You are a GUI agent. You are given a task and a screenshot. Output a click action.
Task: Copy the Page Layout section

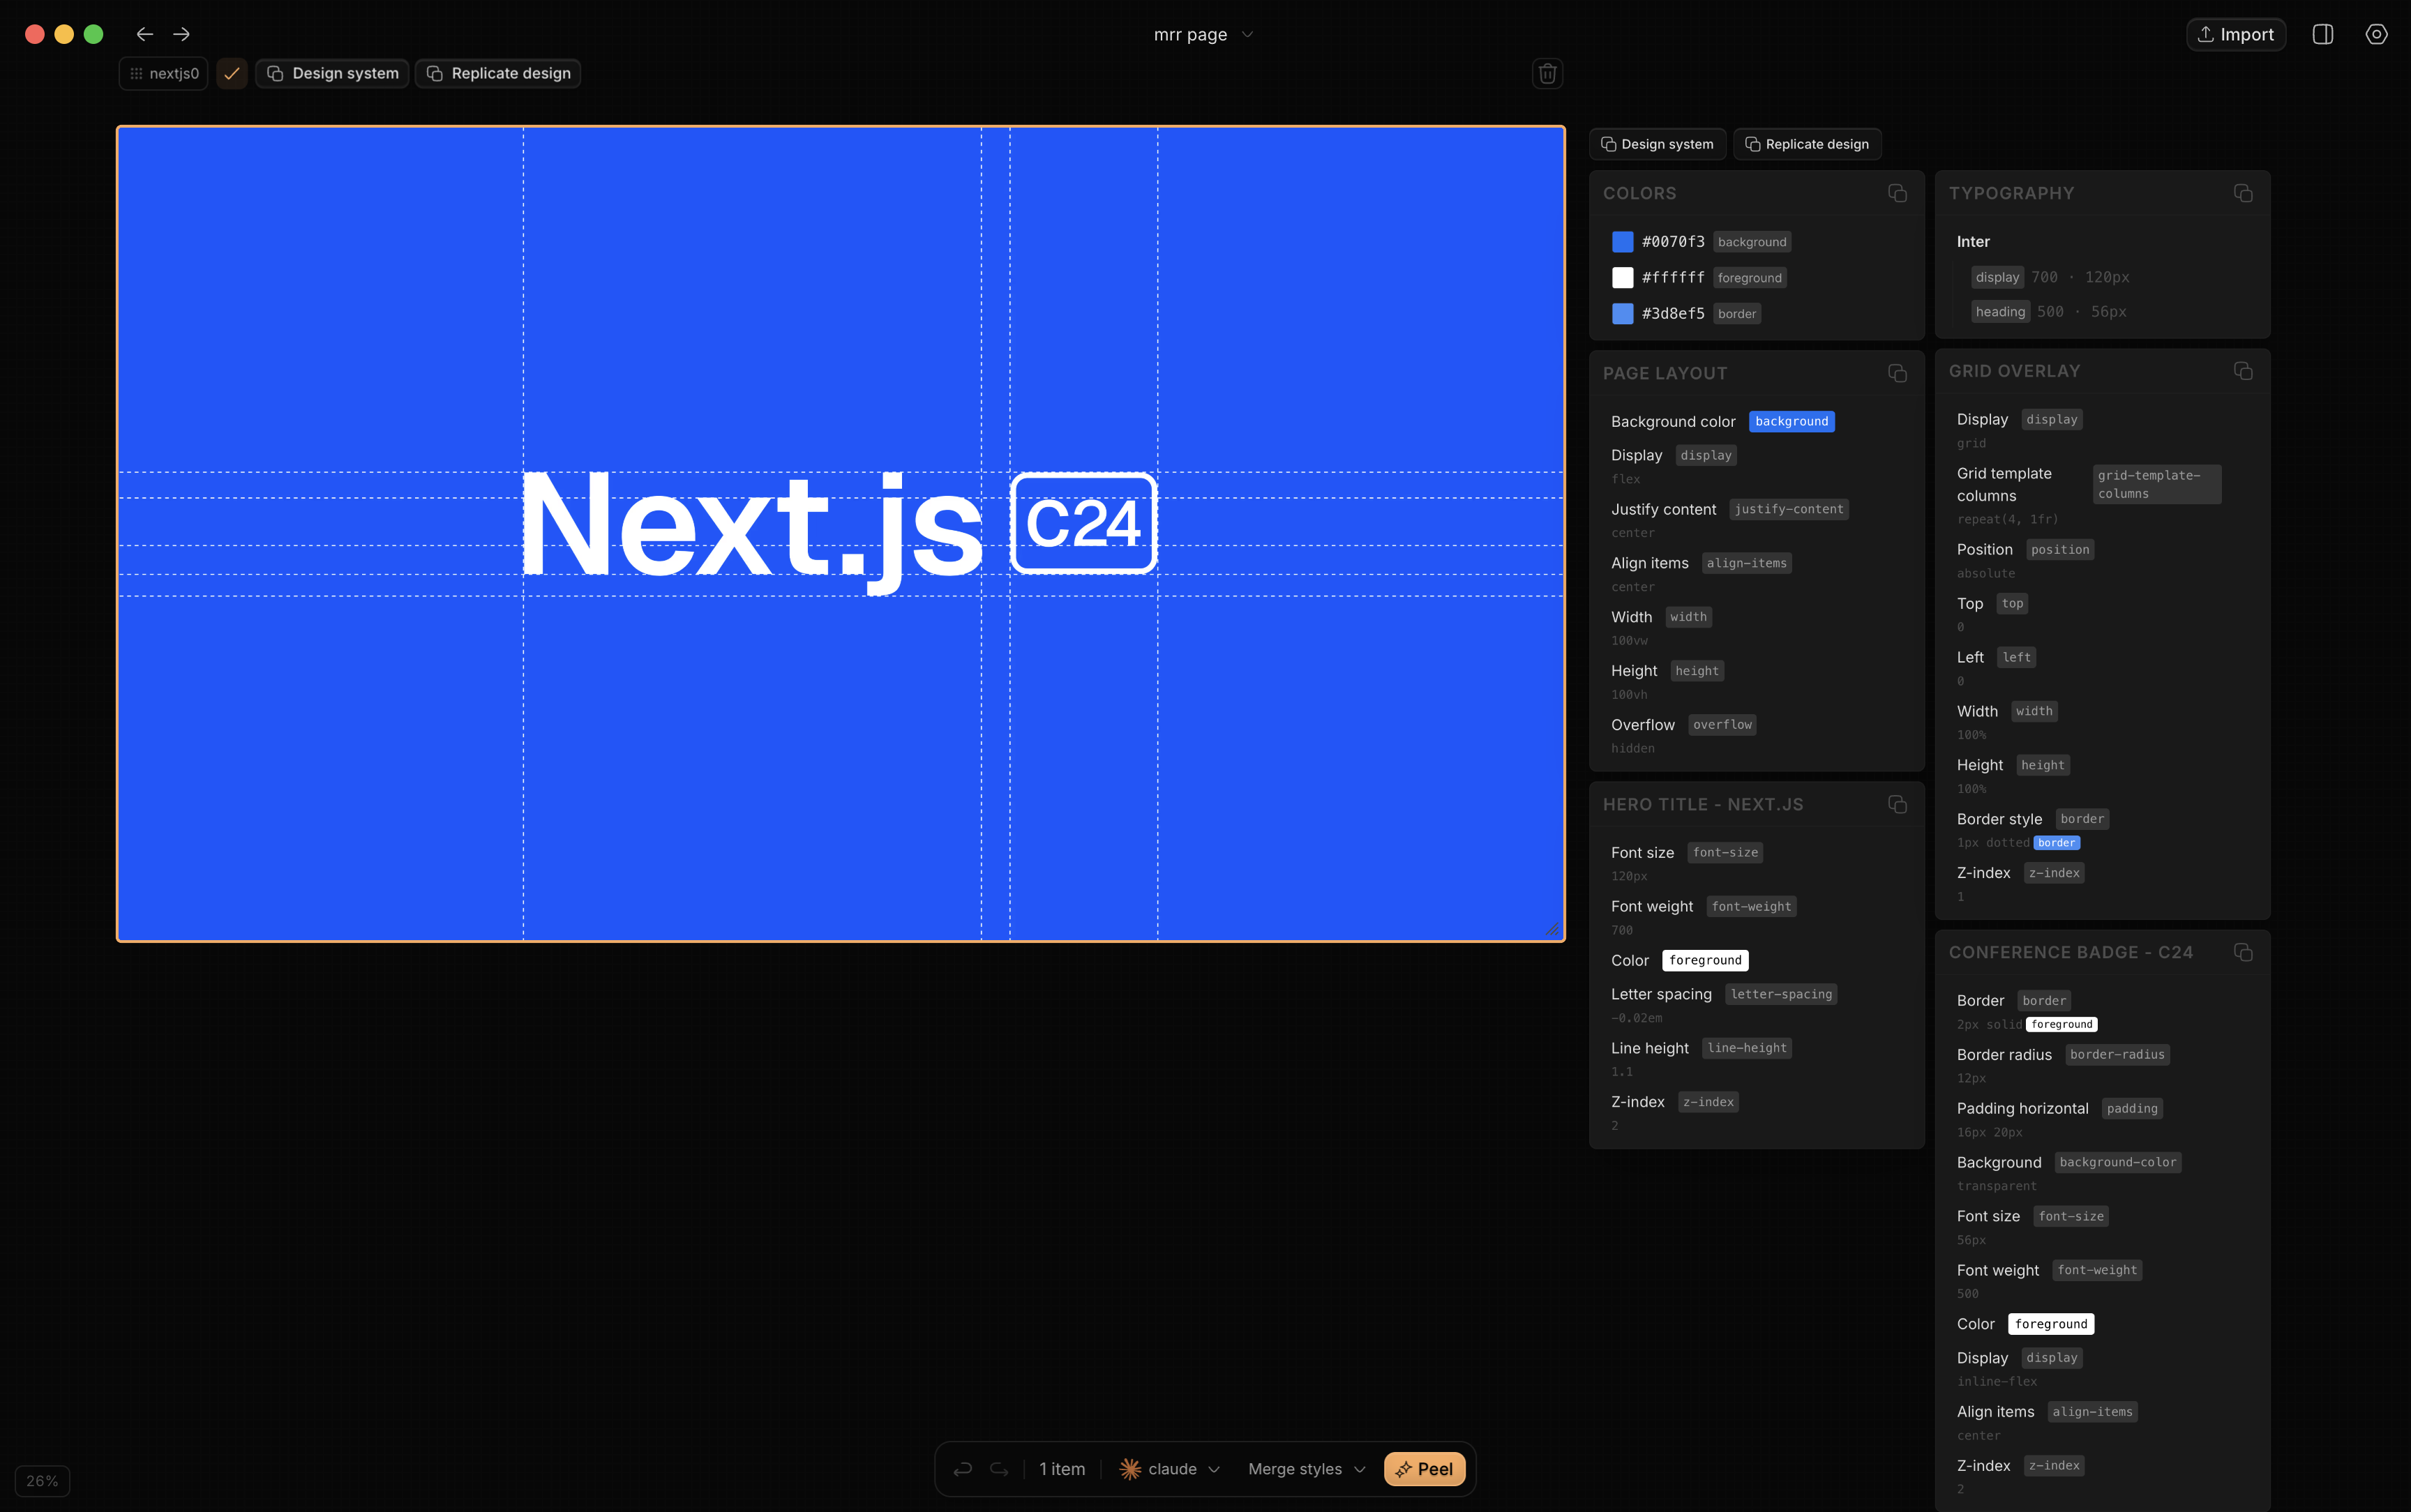point(1897,373)
